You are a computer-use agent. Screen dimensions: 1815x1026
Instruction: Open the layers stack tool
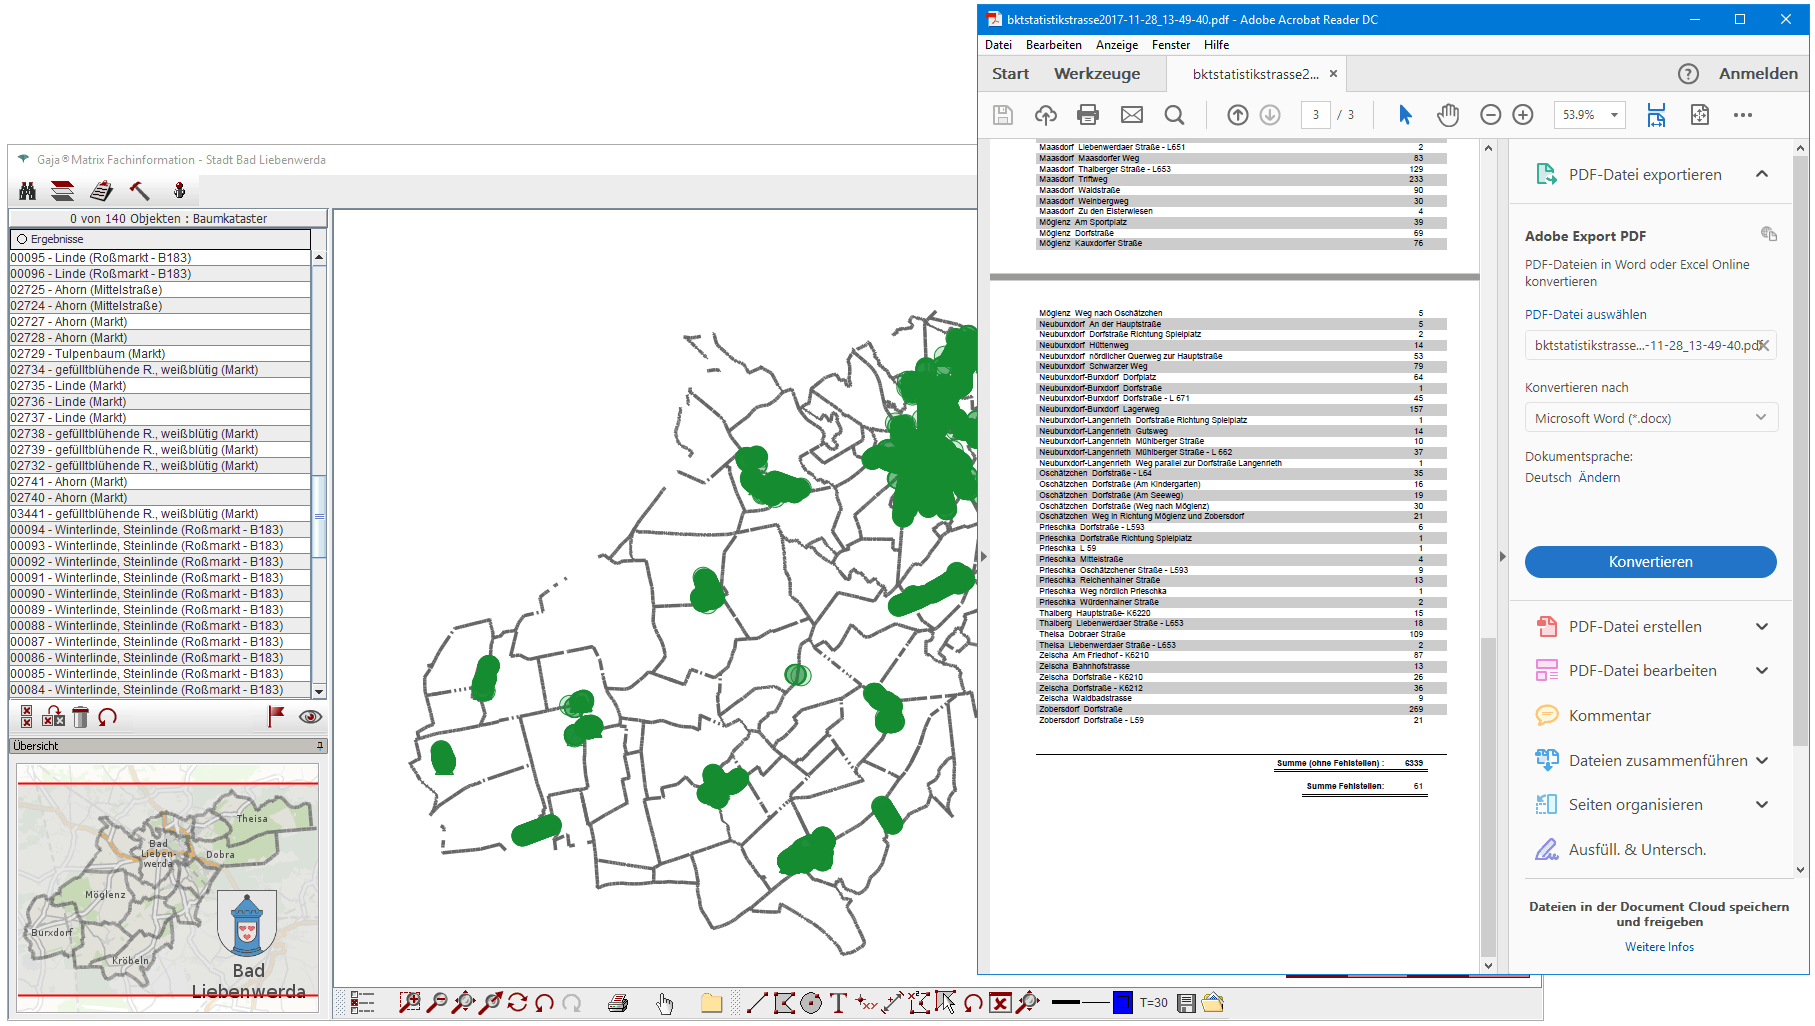(63, 190)
